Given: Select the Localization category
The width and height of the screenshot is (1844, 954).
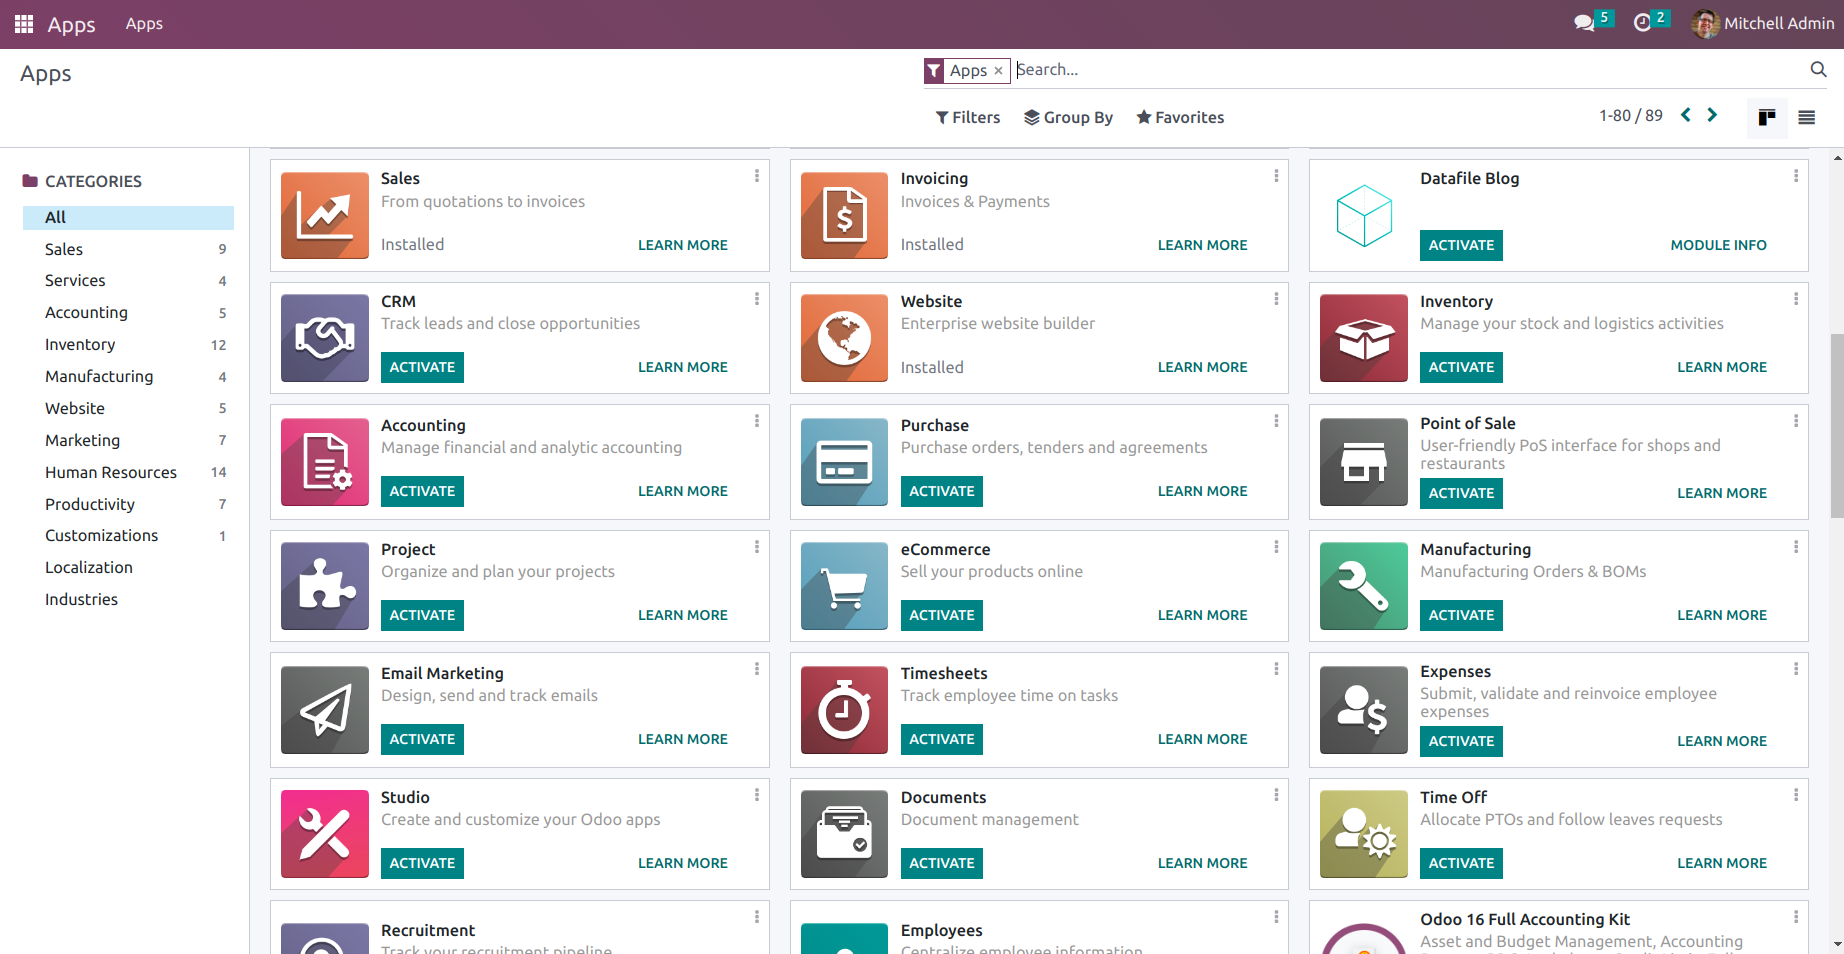Looking at the screenshot, I should (128, 567).
